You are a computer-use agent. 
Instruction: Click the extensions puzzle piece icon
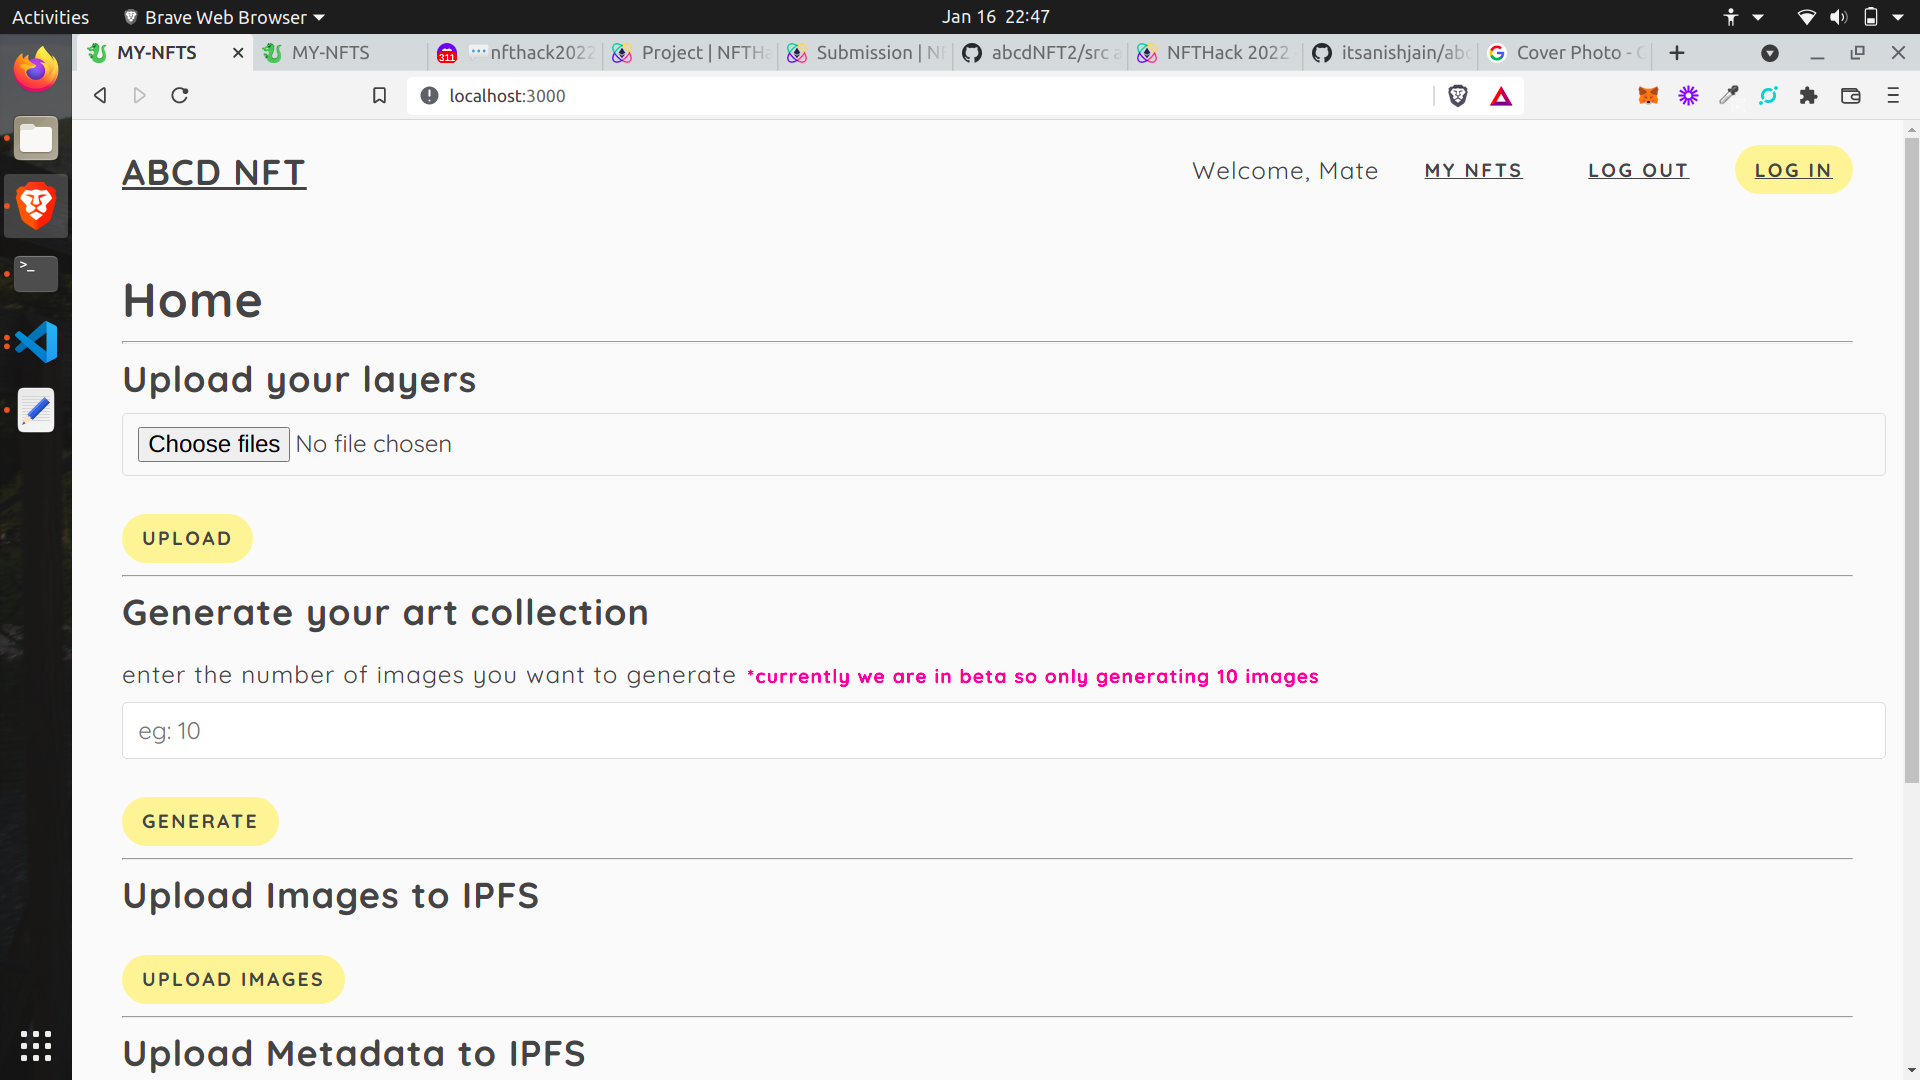pyautogui.click(x=1808, y=95)
